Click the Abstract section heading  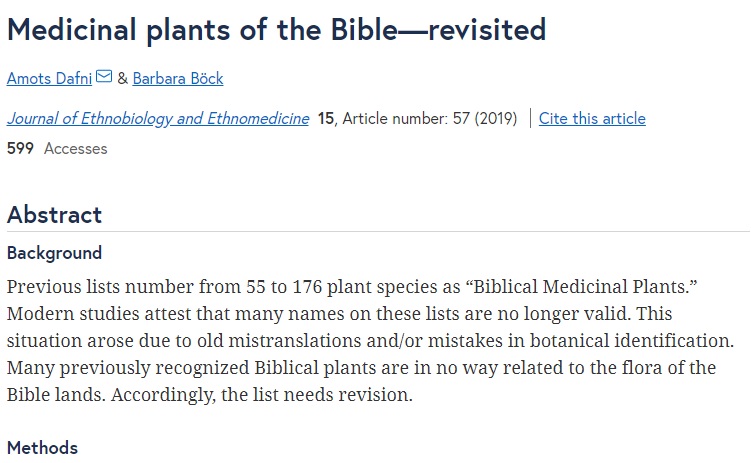tap(54, 215)
